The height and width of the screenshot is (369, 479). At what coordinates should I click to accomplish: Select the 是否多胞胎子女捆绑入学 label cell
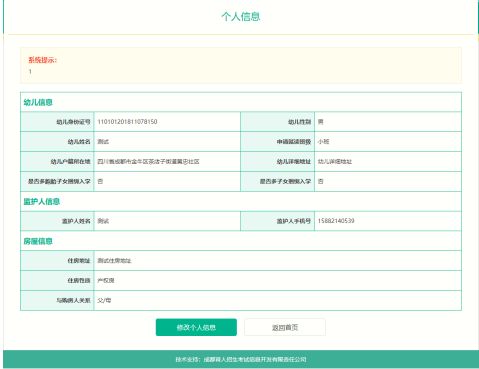click(57, 181)
